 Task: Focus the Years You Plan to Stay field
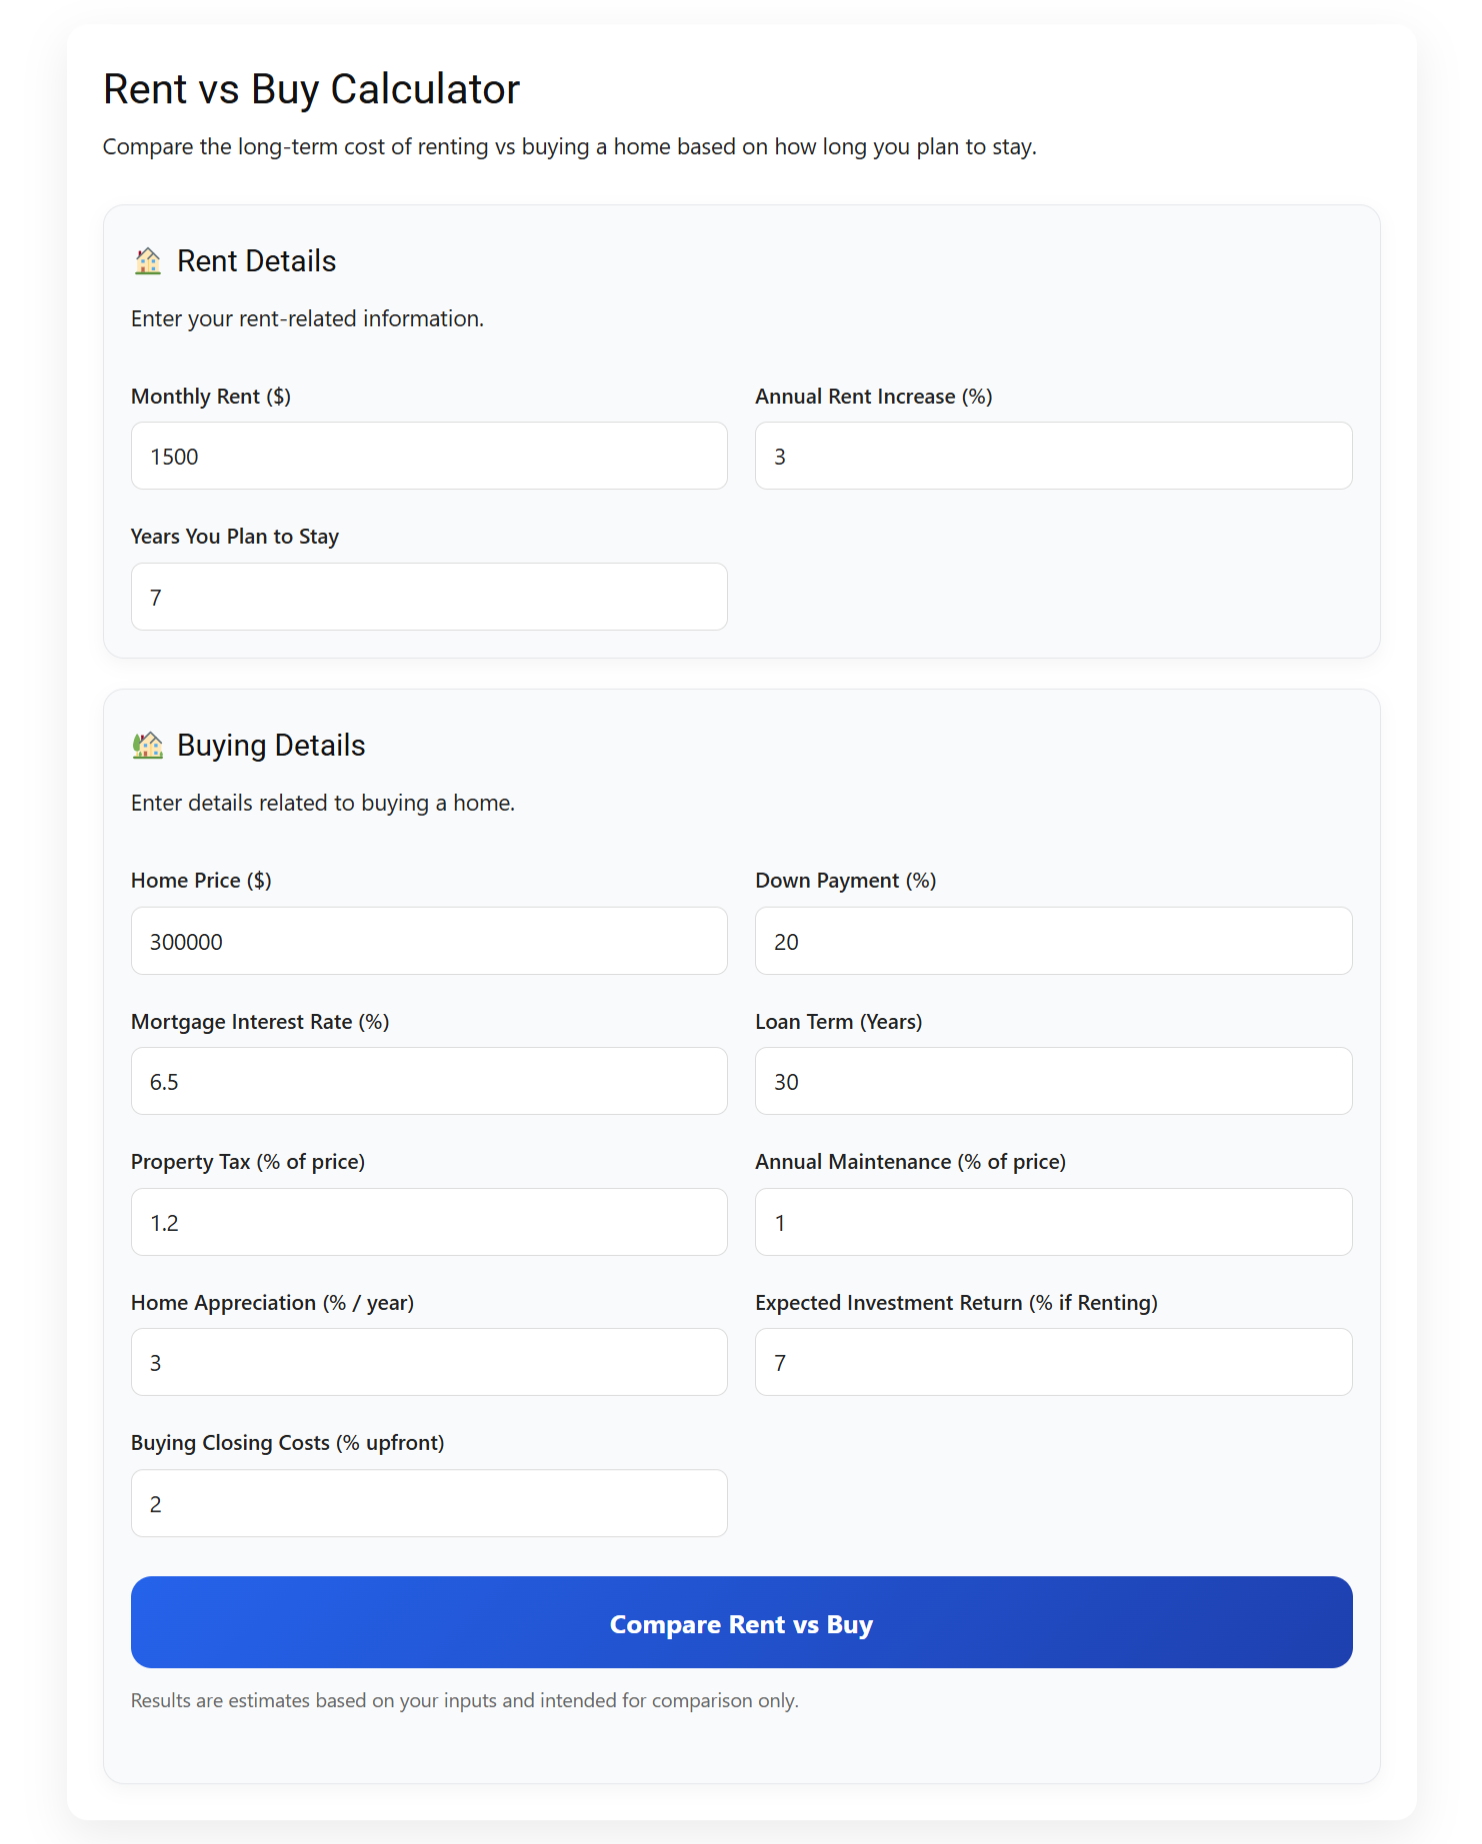pos(428,597)
